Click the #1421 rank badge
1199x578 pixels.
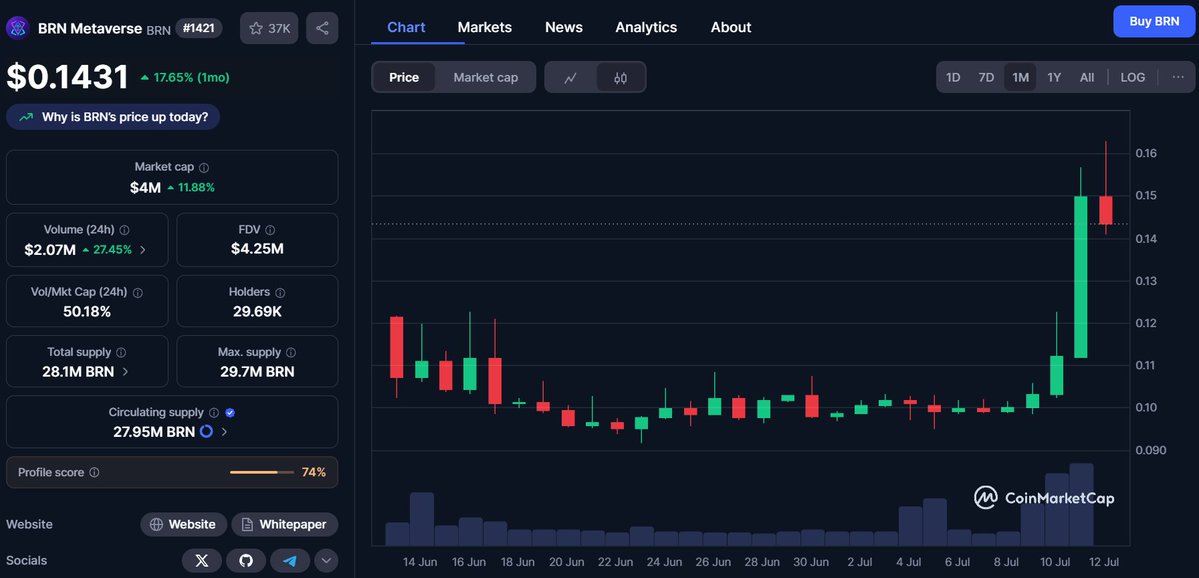click(x=199, y=28)
